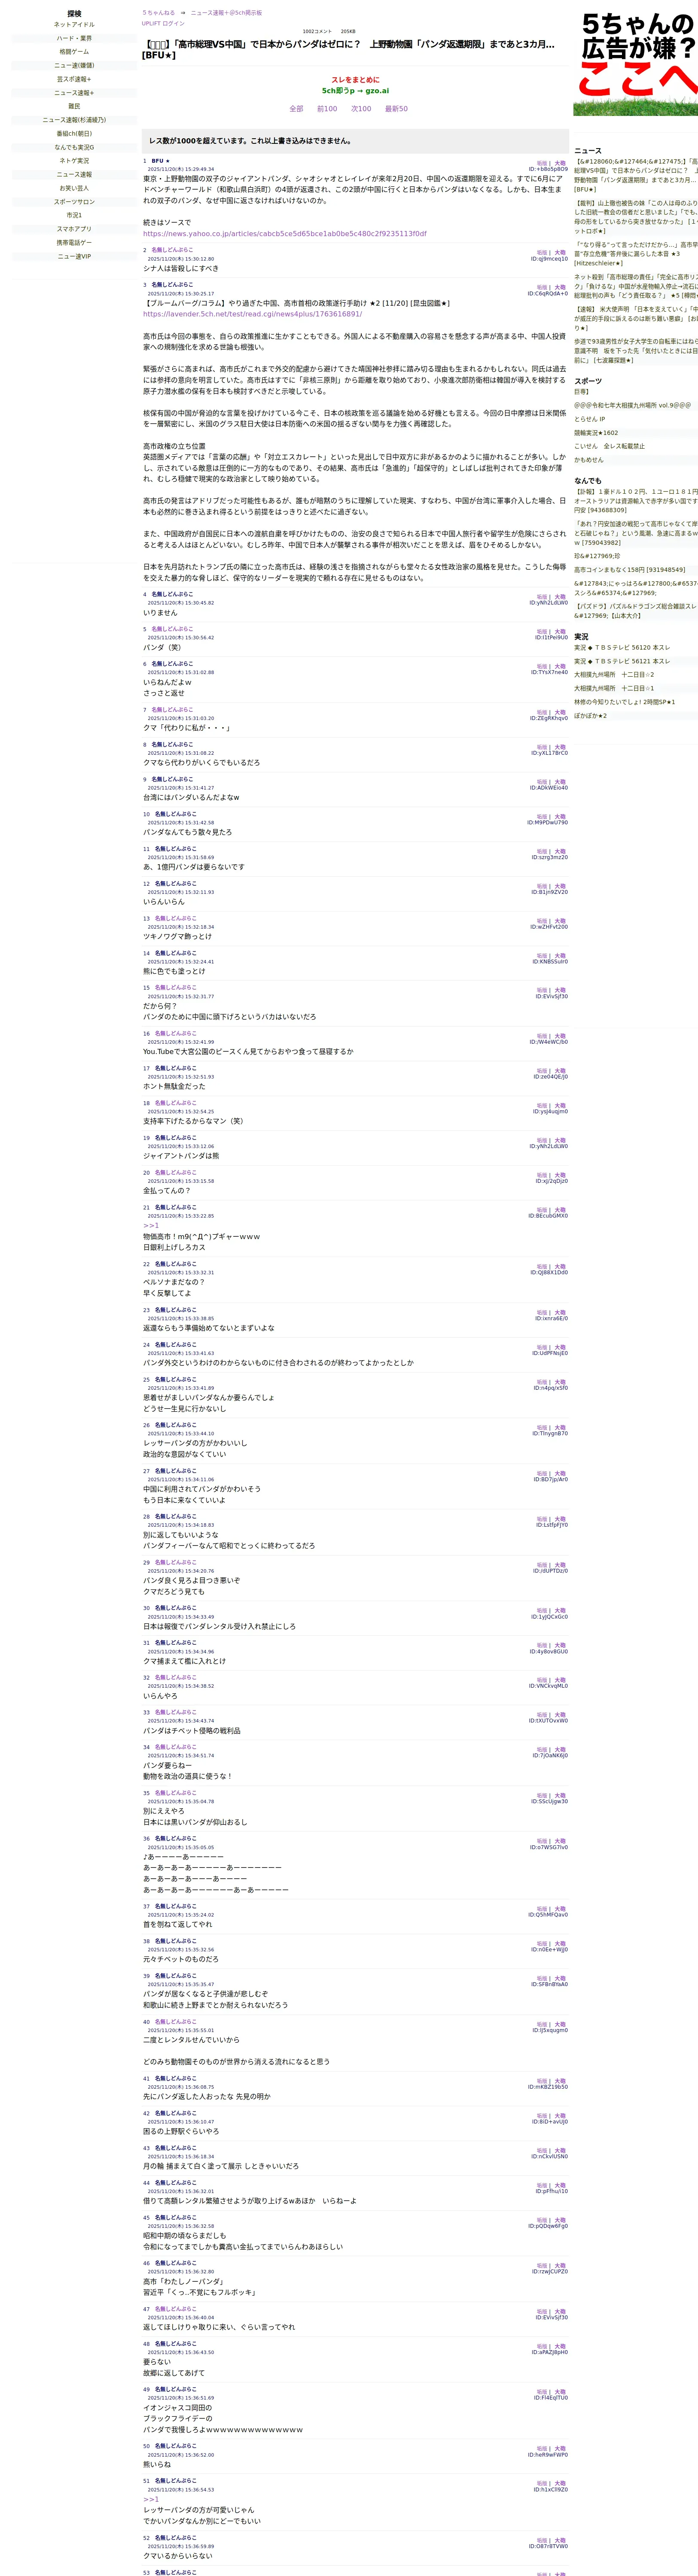
Task: Open the 難民 board link
Action: [x=74, y=106]
